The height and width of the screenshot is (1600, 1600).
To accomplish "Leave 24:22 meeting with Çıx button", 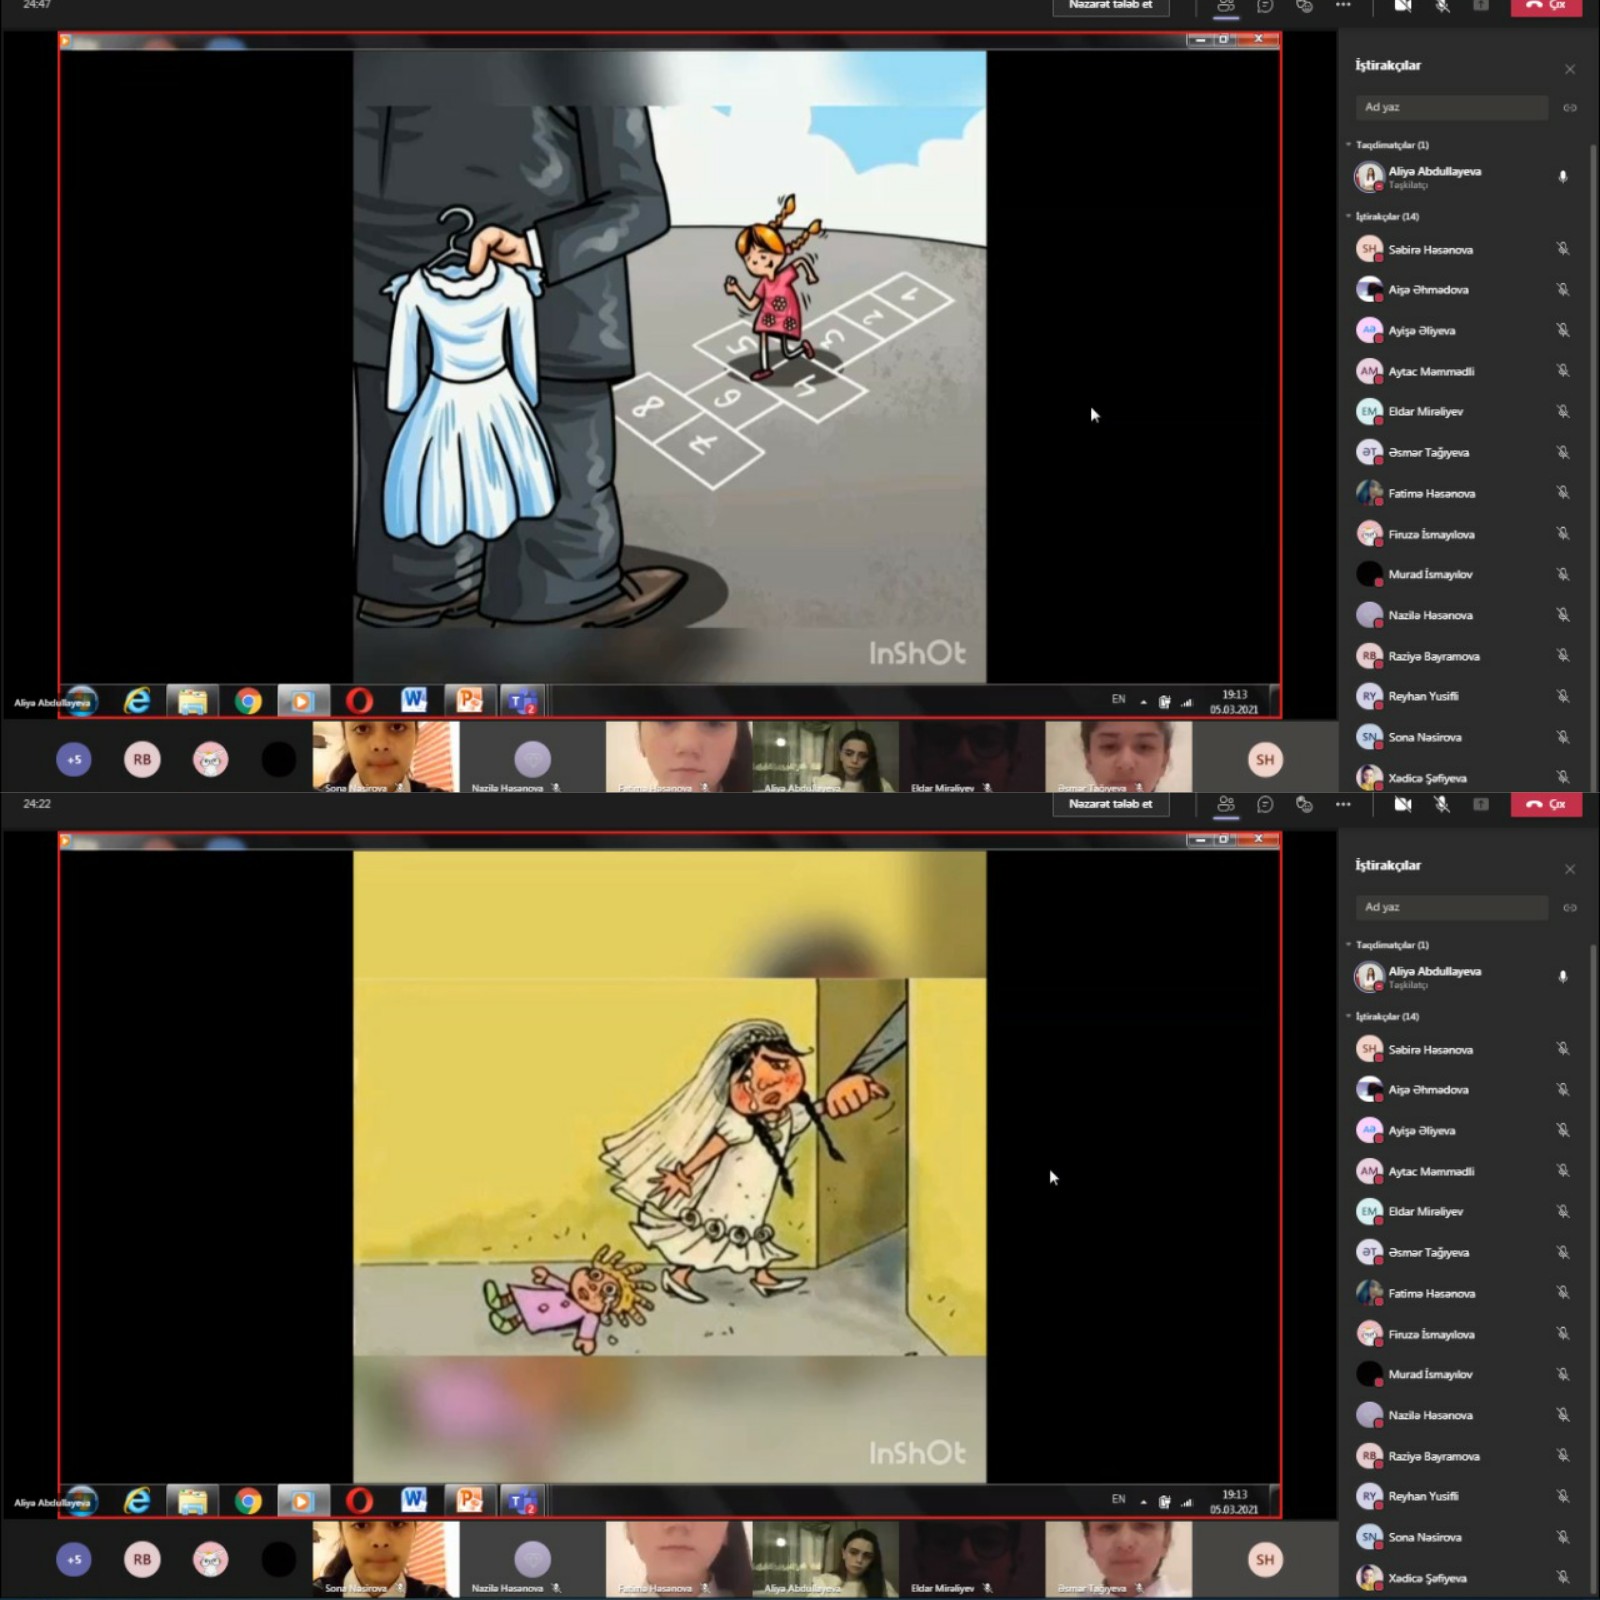I will tap(1547, 804).
